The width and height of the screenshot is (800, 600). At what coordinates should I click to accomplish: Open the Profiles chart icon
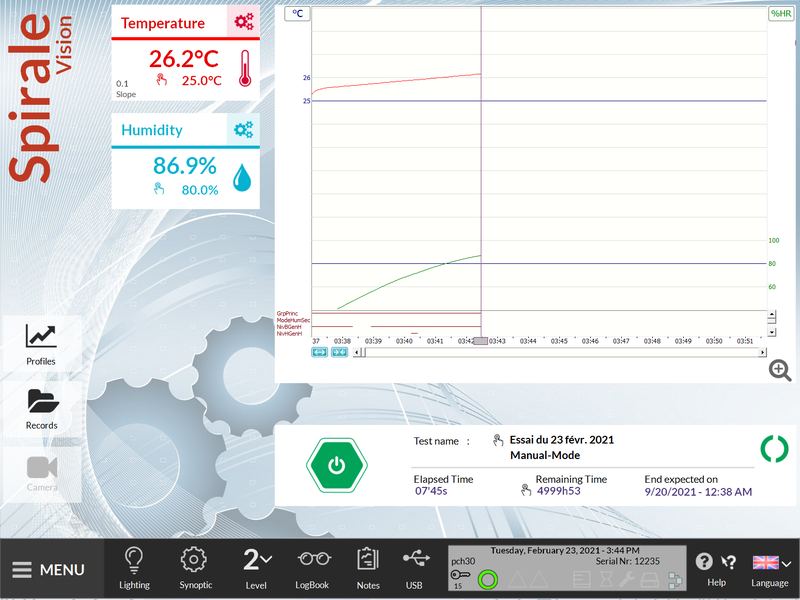coord(41,343)
